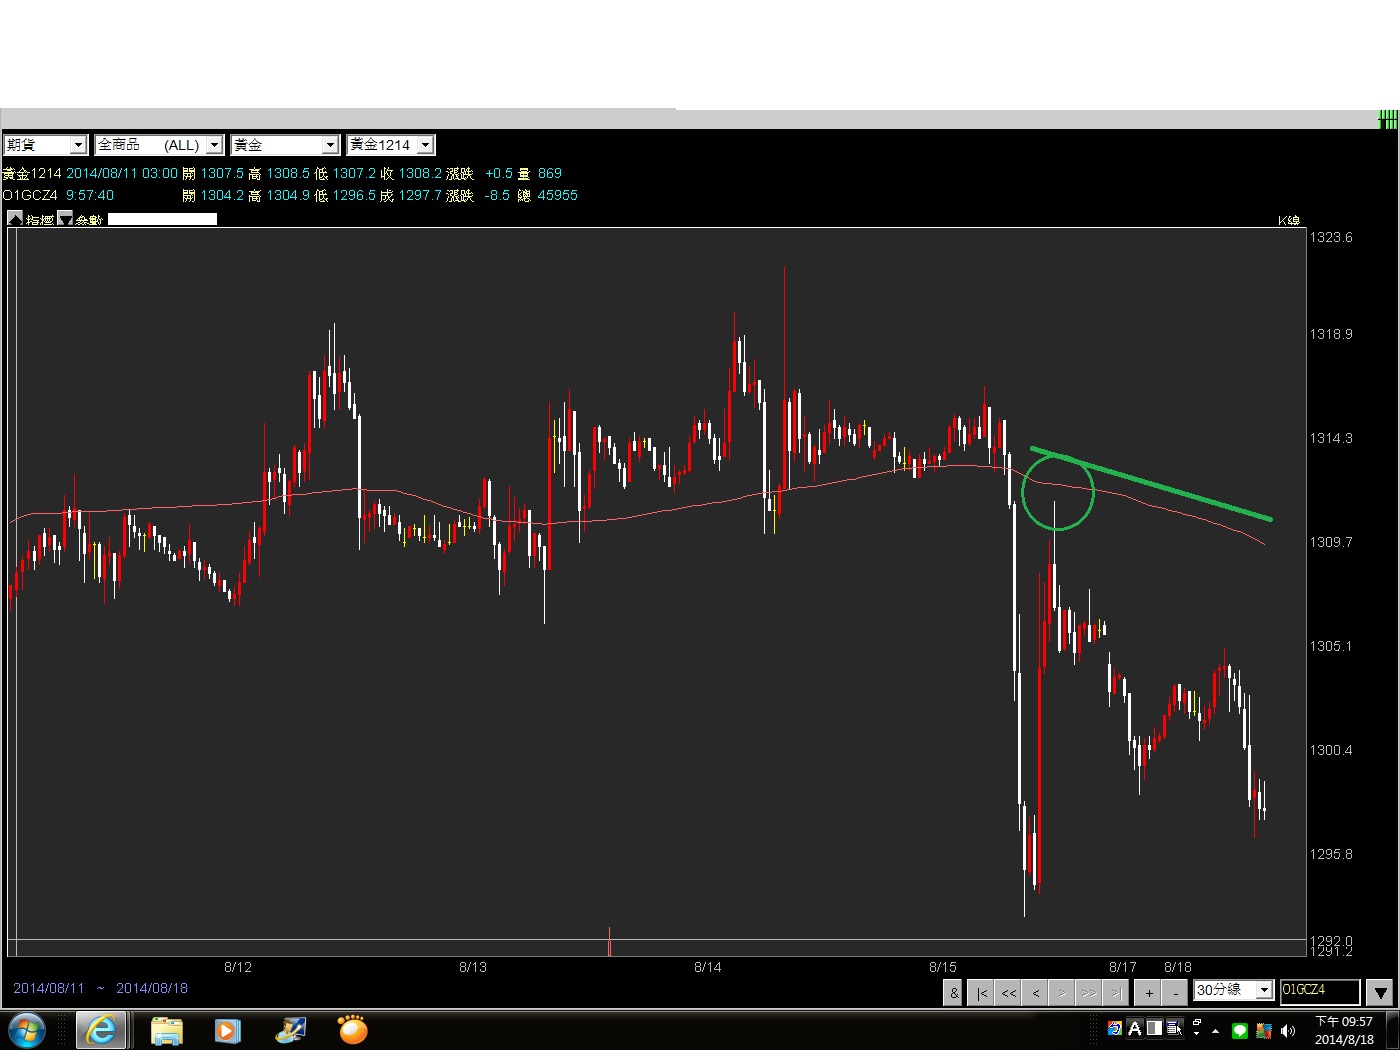Click the large down-arrow beside O1GCZ4 field
This screenshot has width=1400, height=1050.
(x=1380, y=992)
